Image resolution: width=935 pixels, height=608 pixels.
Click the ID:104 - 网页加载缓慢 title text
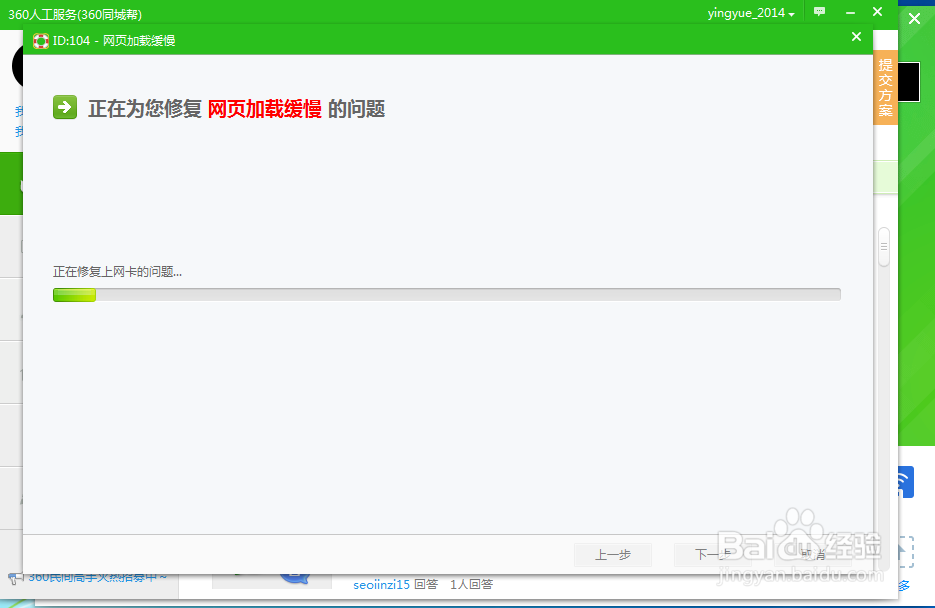coord(114,41)
